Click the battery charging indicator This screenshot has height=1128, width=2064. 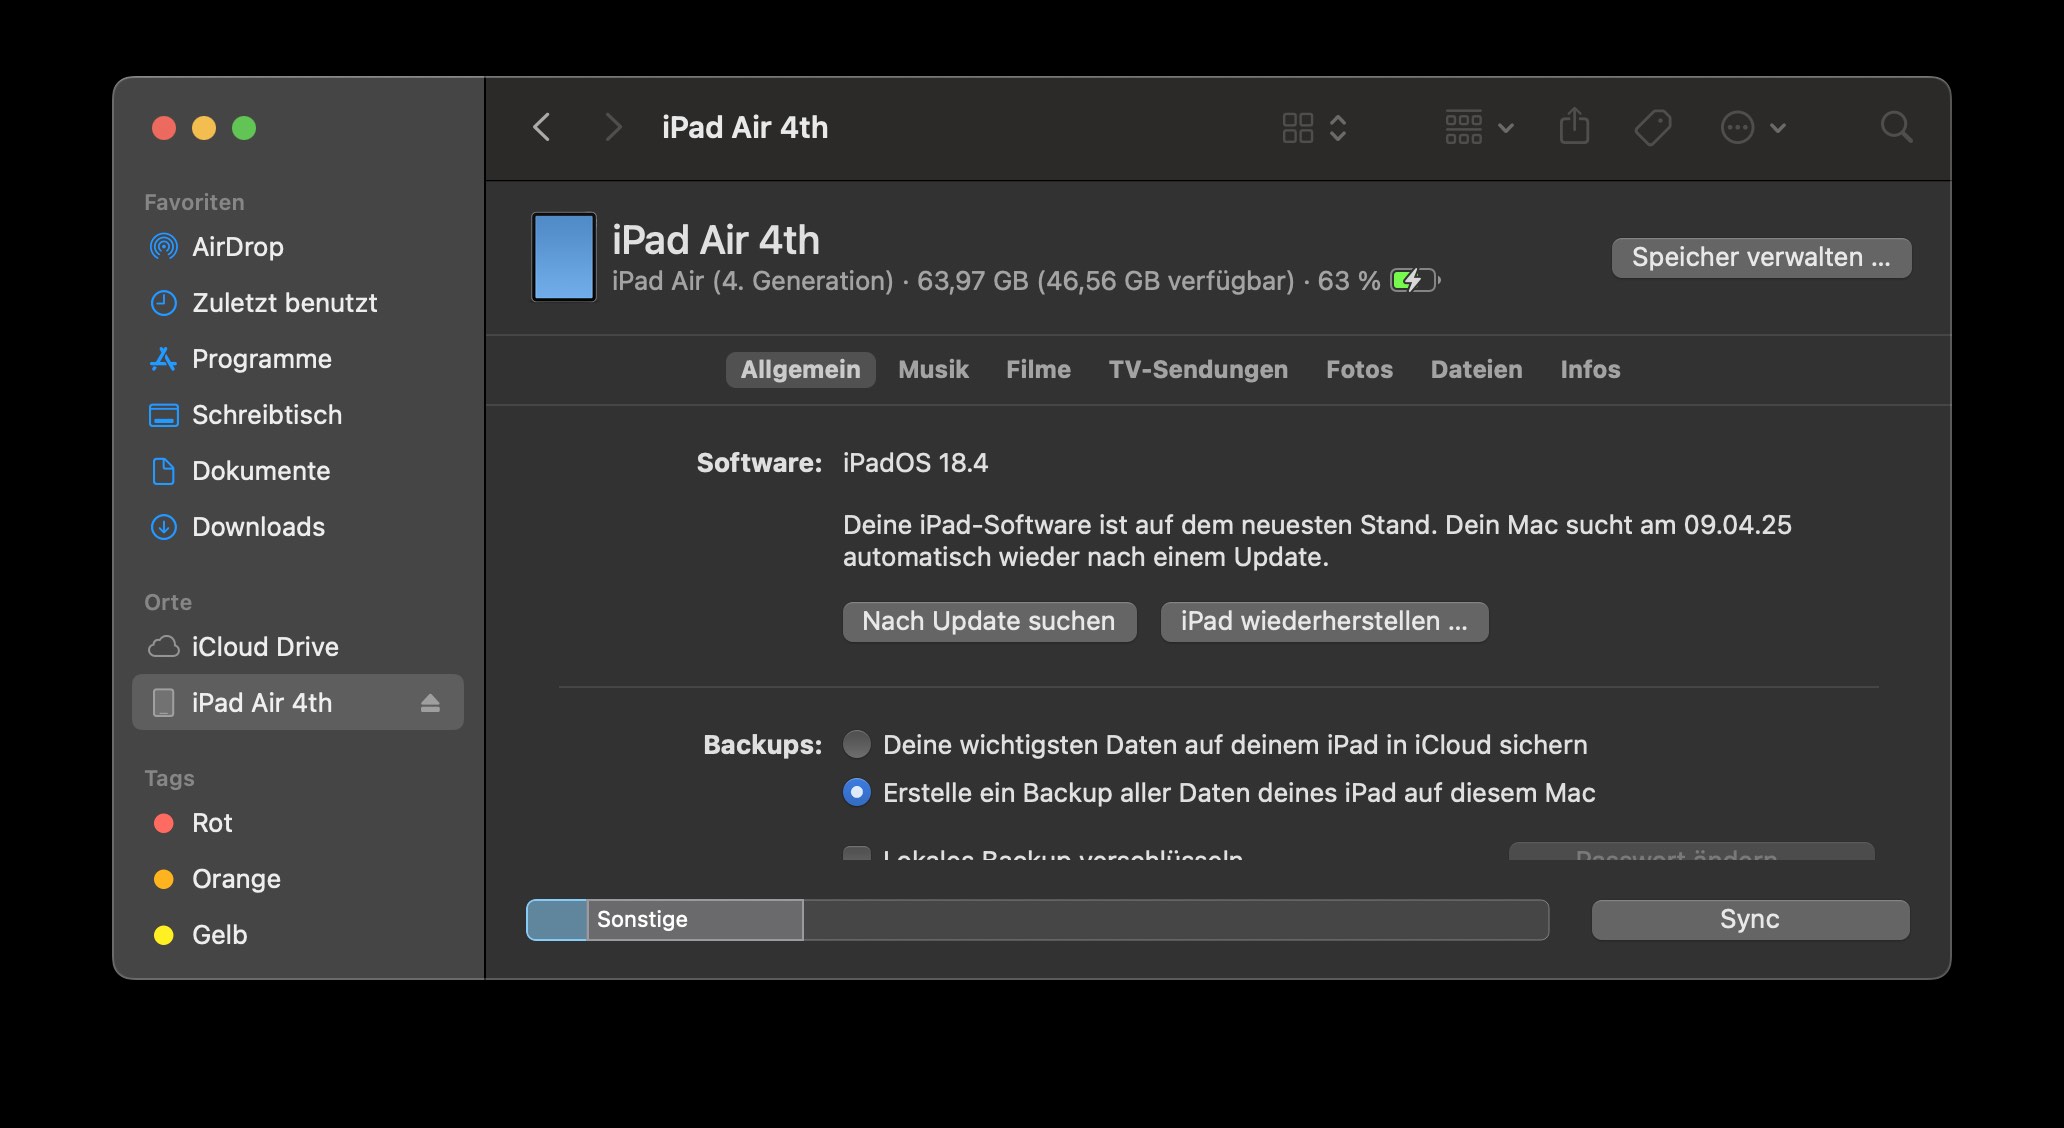(x=1415, y=281)
